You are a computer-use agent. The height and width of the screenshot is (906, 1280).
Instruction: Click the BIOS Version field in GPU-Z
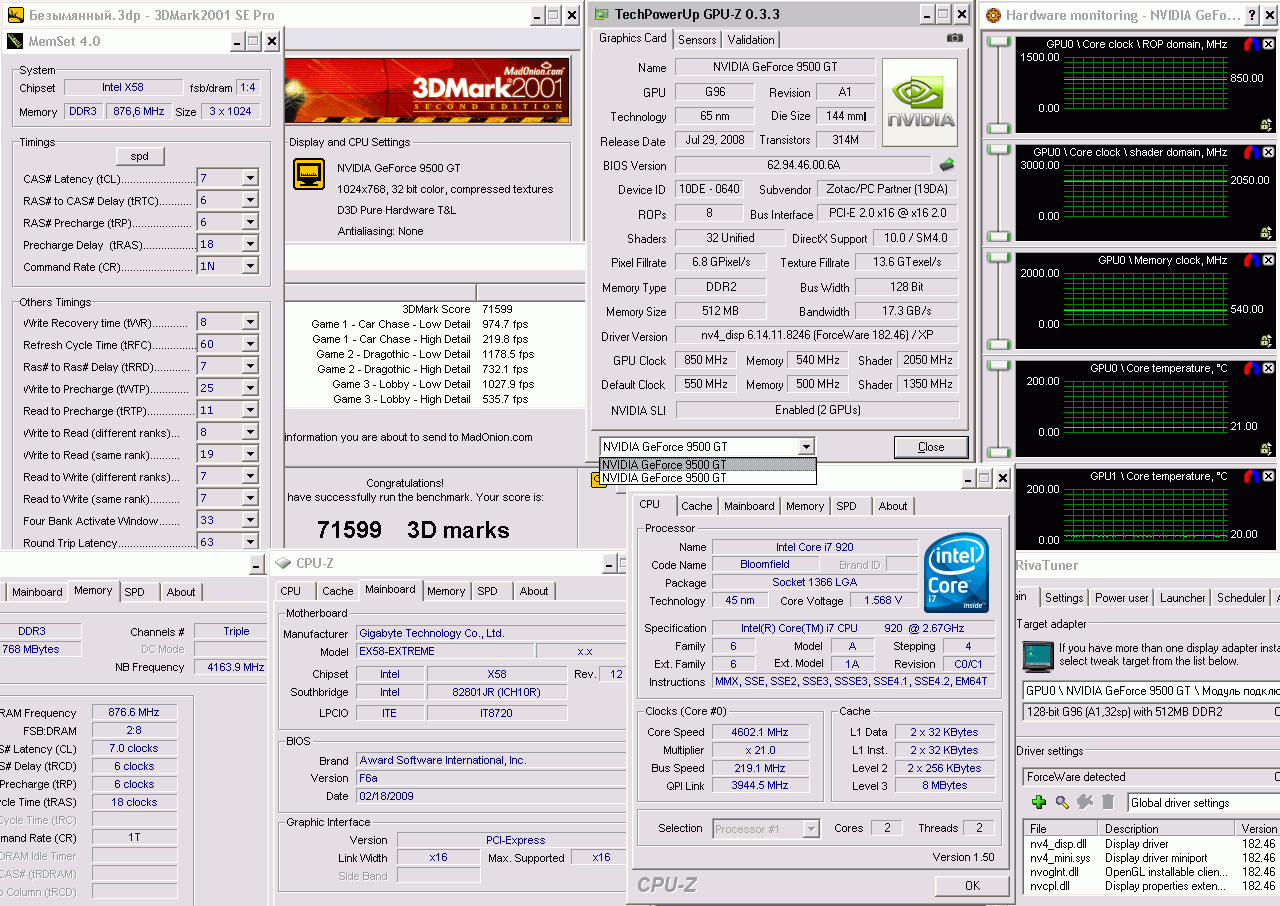point(804,165)
